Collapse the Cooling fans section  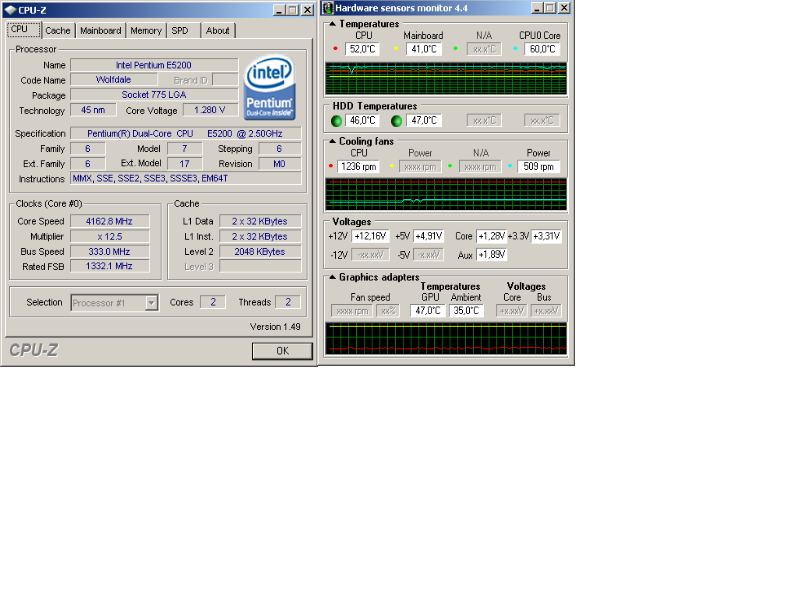click(x=333, y=141)
